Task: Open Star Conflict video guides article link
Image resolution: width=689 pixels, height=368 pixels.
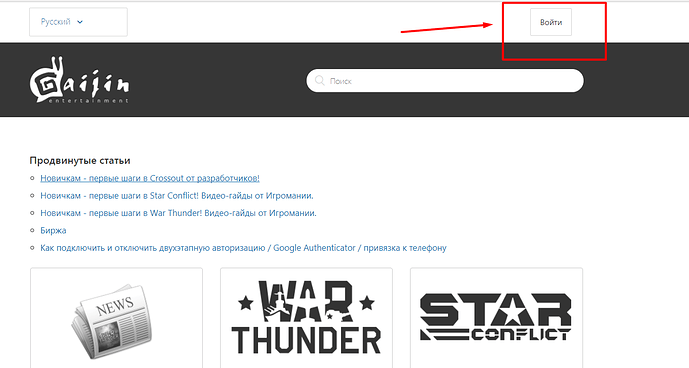Action: click(177, 196)
